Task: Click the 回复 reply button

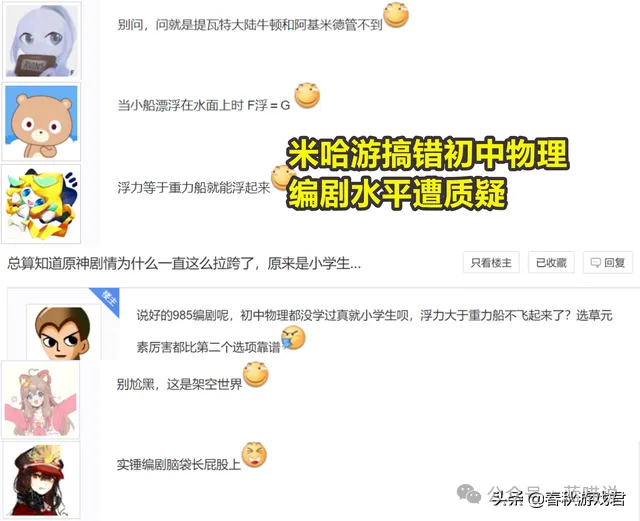Action: [608, 263]
